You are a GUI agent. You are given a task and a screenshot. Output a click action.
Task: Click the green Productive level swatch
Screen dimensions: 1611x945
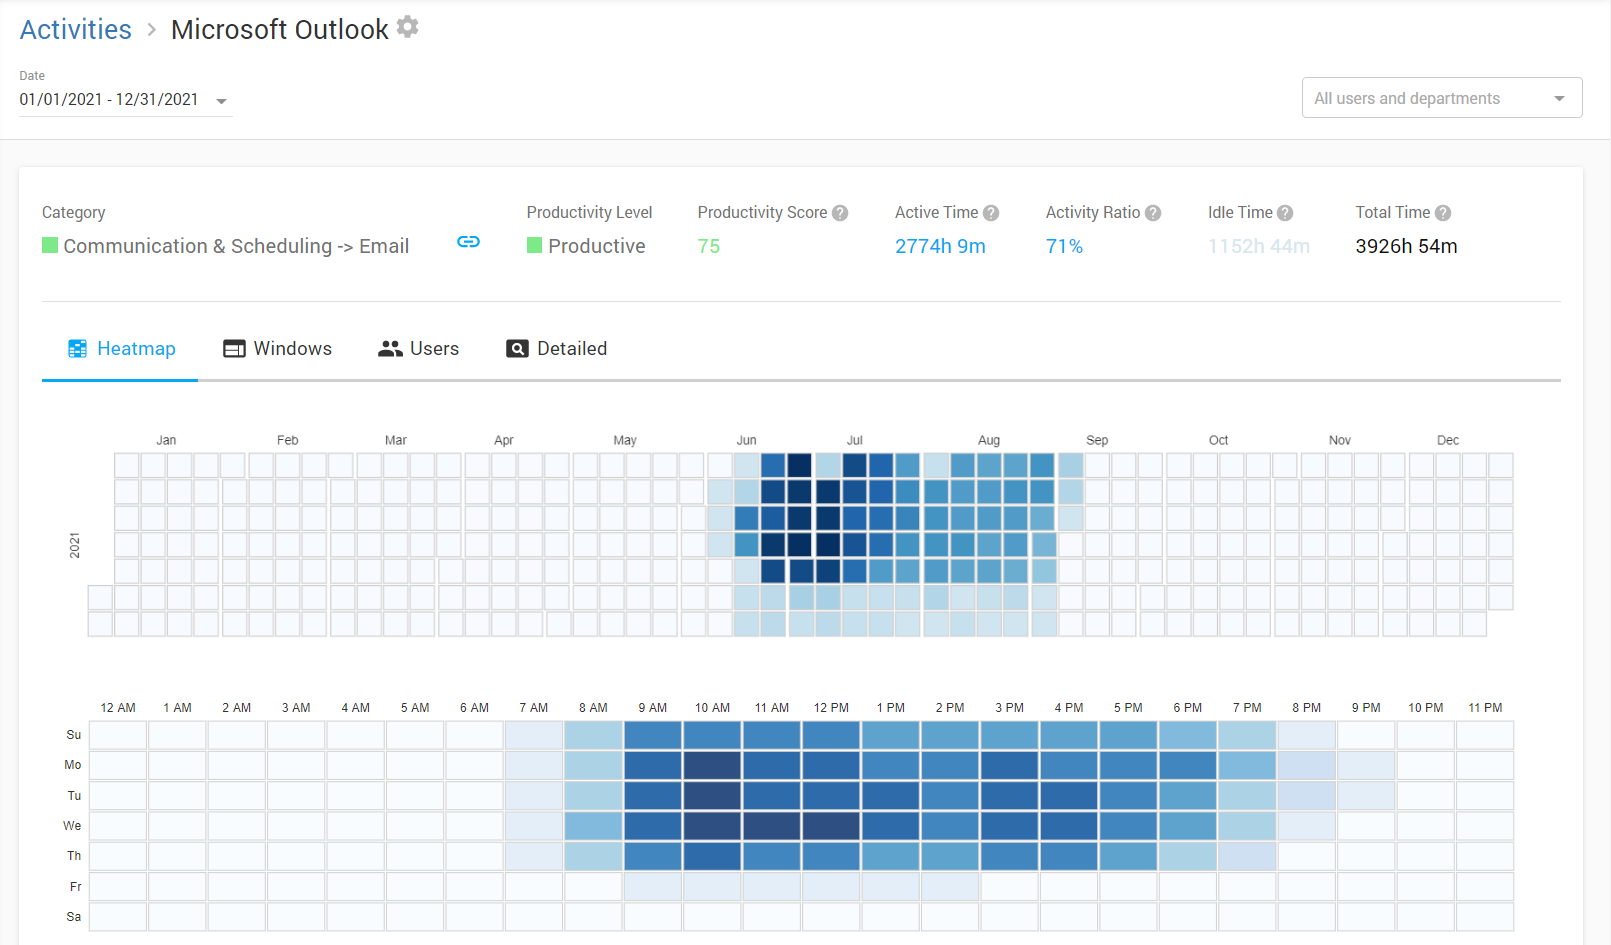tap(534, 246)
